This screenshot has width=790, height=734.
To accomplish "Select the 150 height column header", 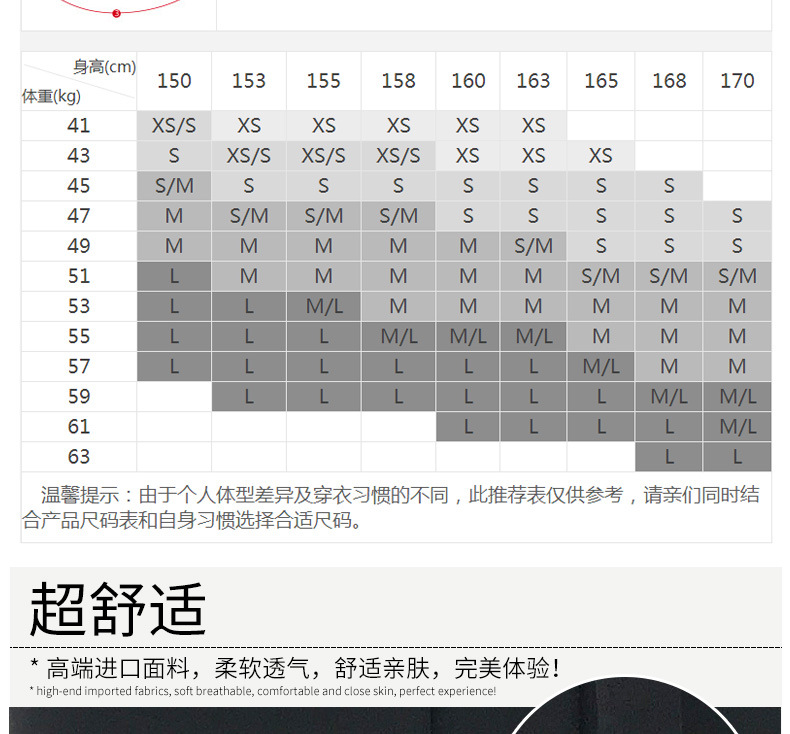I will point(174,81).
